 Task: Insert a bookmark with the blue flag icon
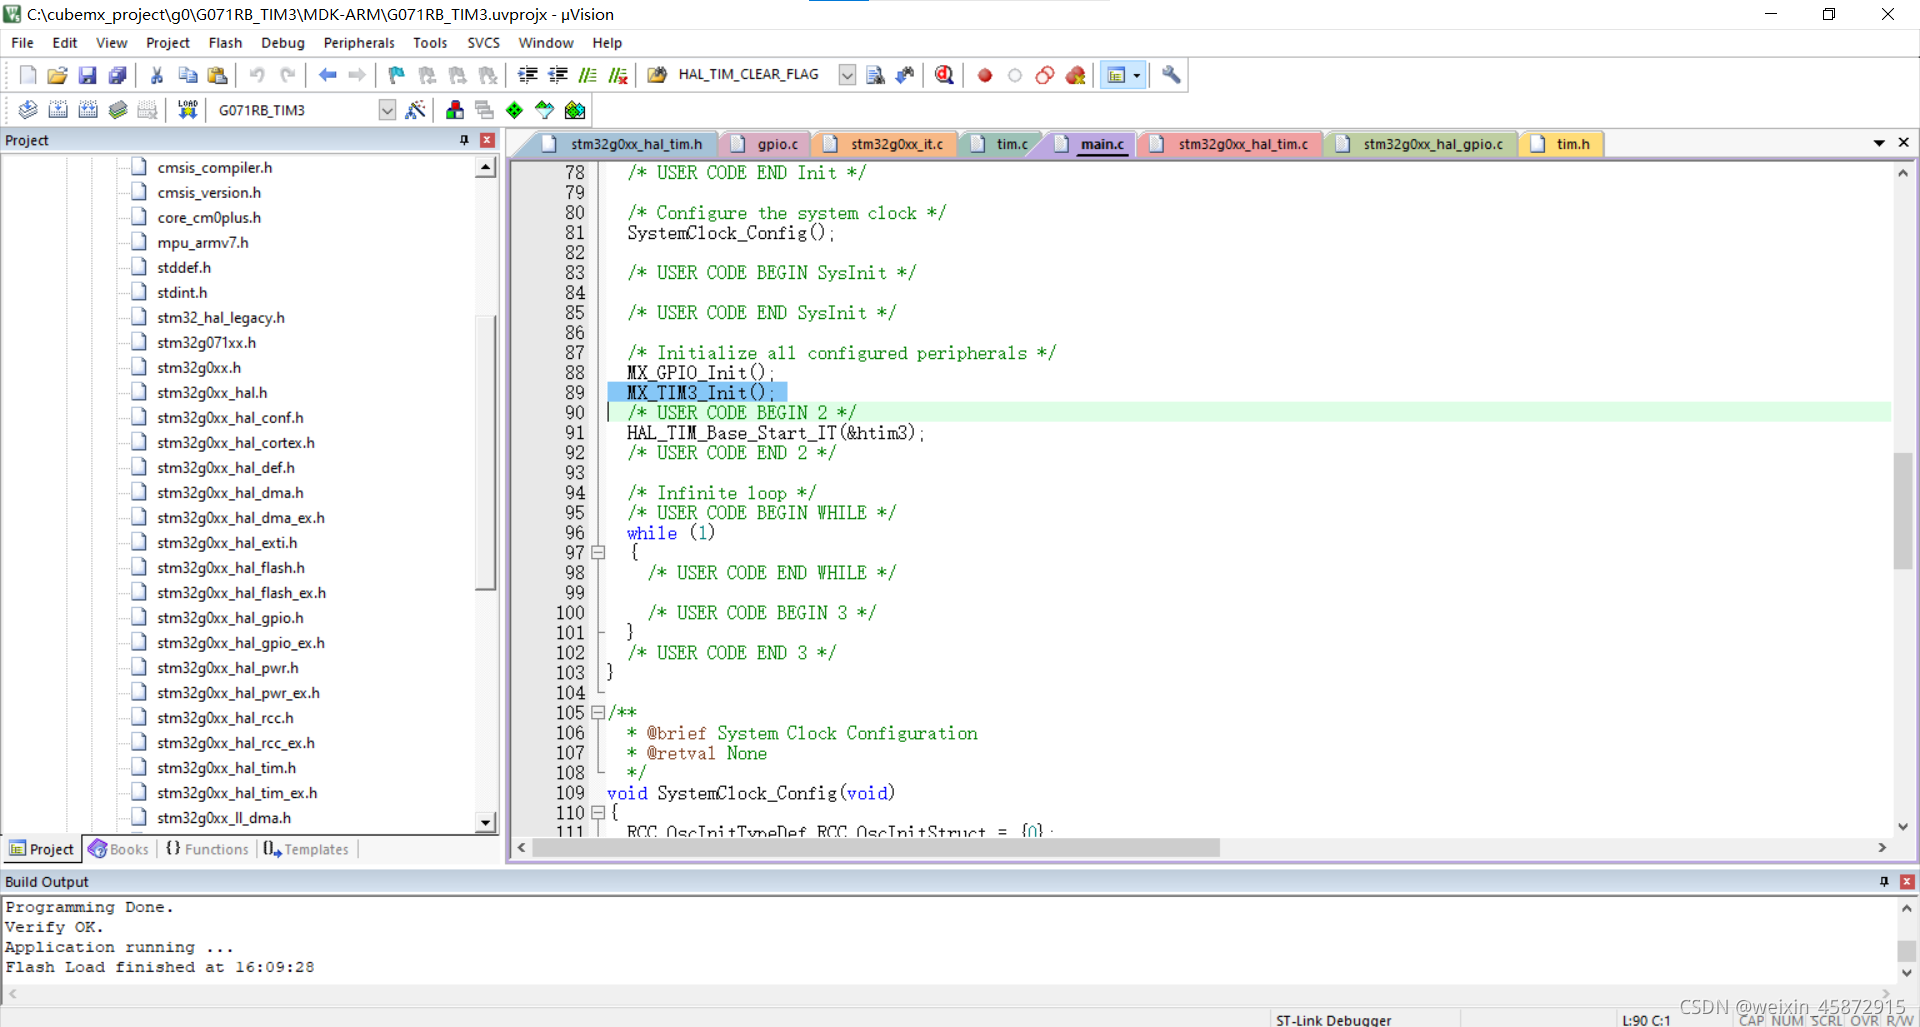pyautogui.click(x=397, y=75)
